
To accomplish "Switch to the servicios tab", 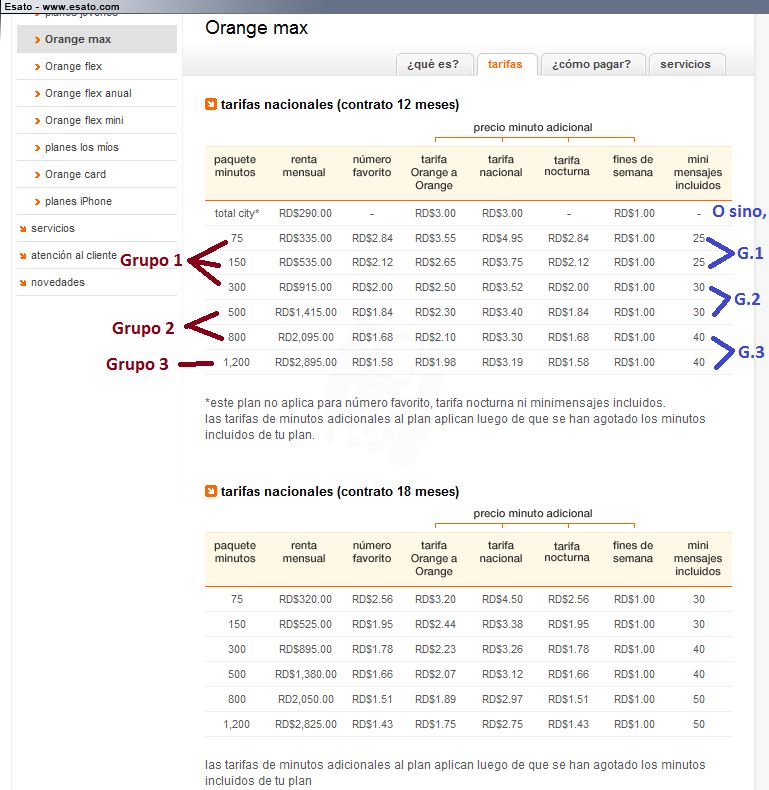I will (x=685, y=64).
